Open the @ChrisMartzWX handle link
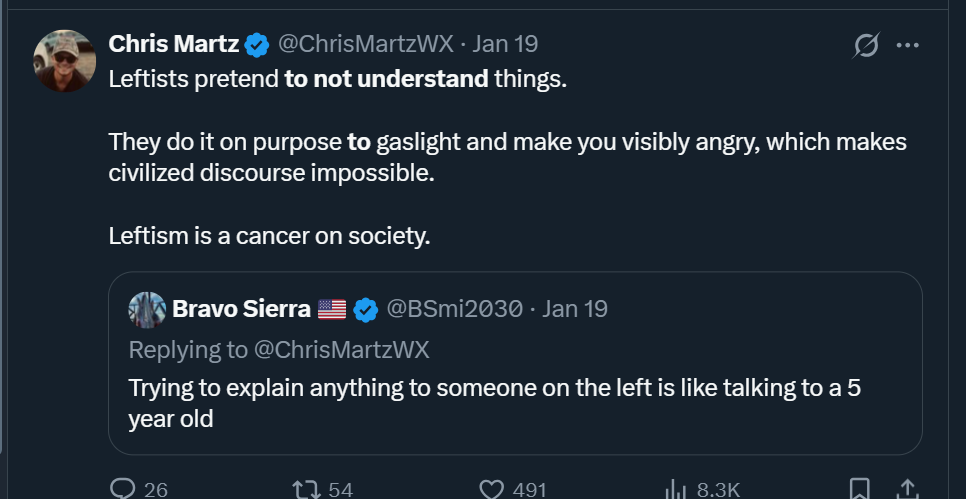This screenshot has width=966, height=499. [364, 44]
